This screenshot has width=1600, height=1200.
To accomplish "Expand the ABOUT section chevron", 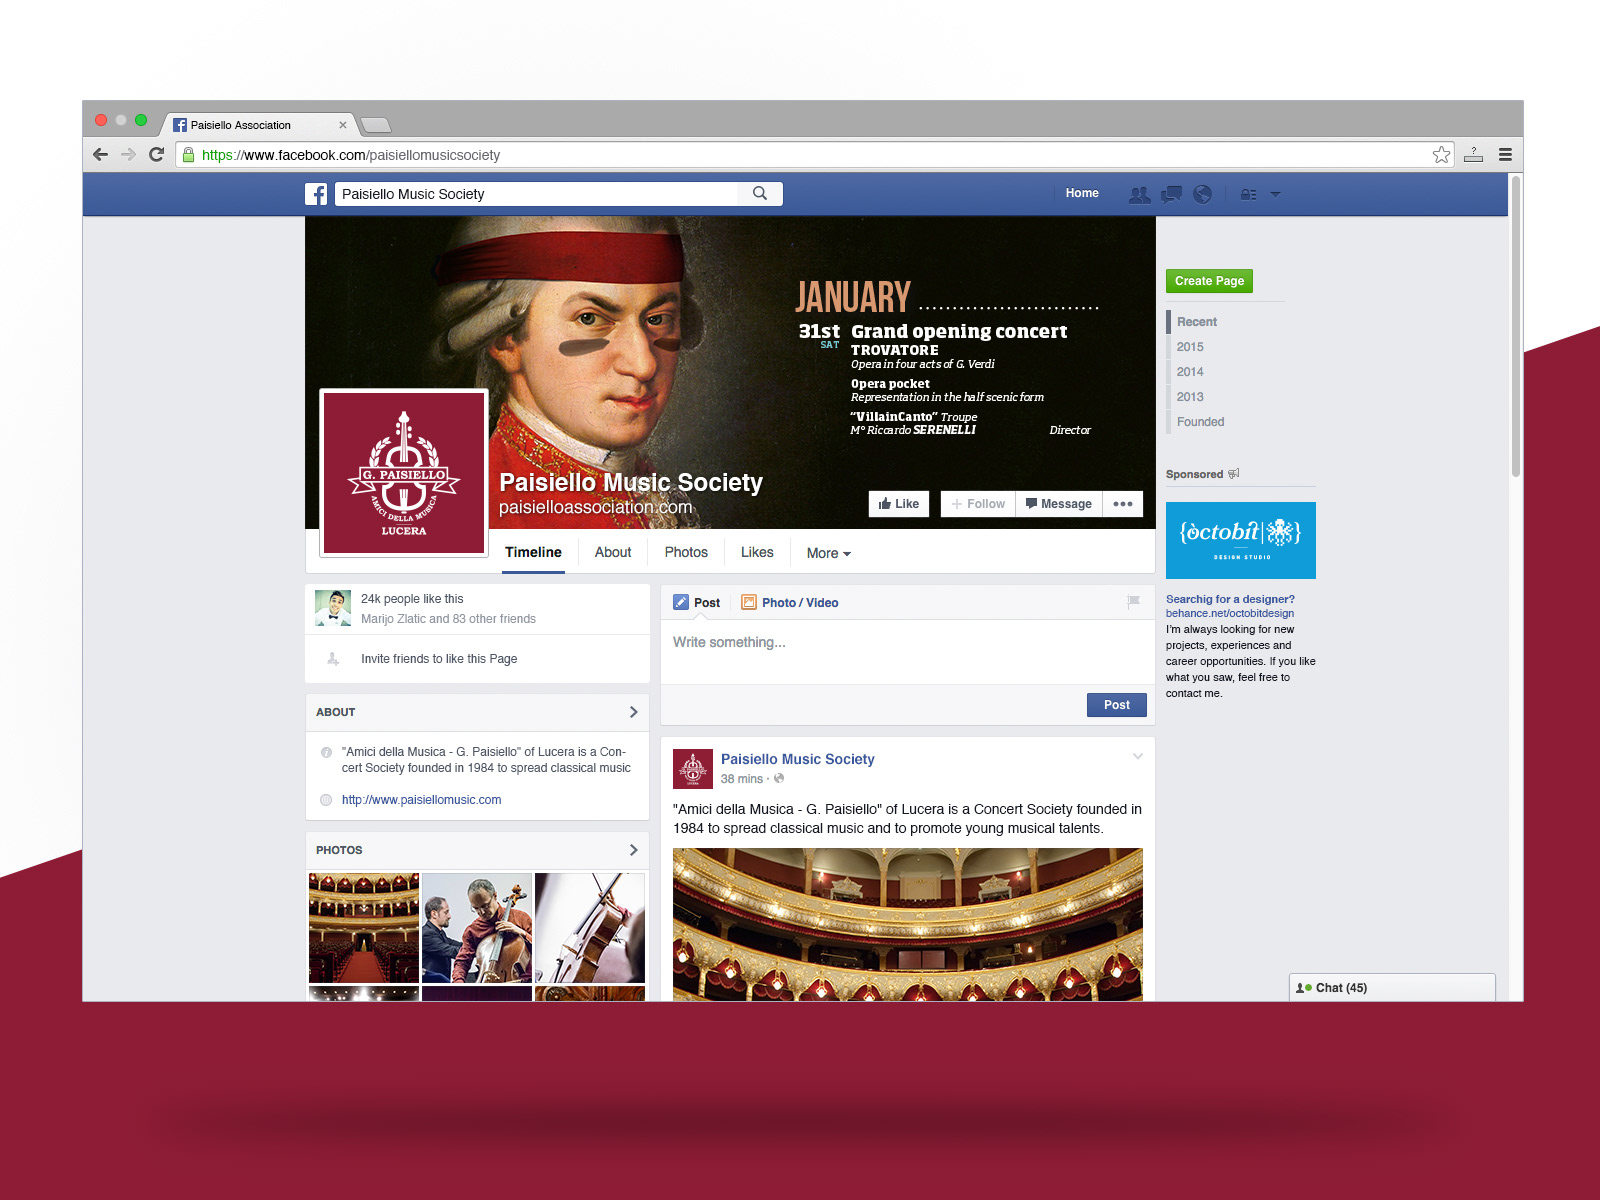I will [x=633, y=712].
